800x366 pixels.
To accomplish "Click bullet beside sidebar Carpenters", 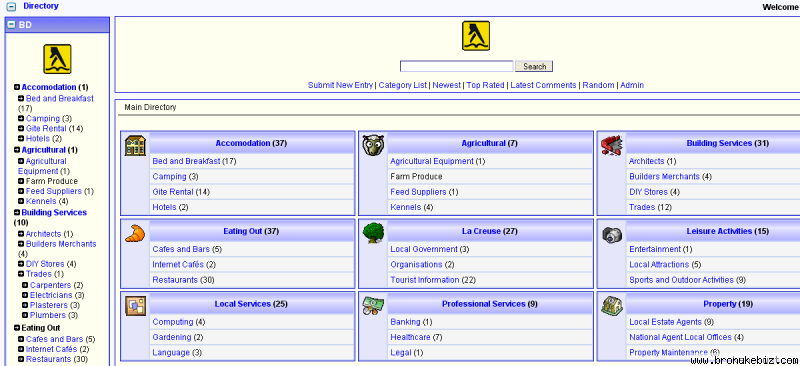I will click(25, 285).
